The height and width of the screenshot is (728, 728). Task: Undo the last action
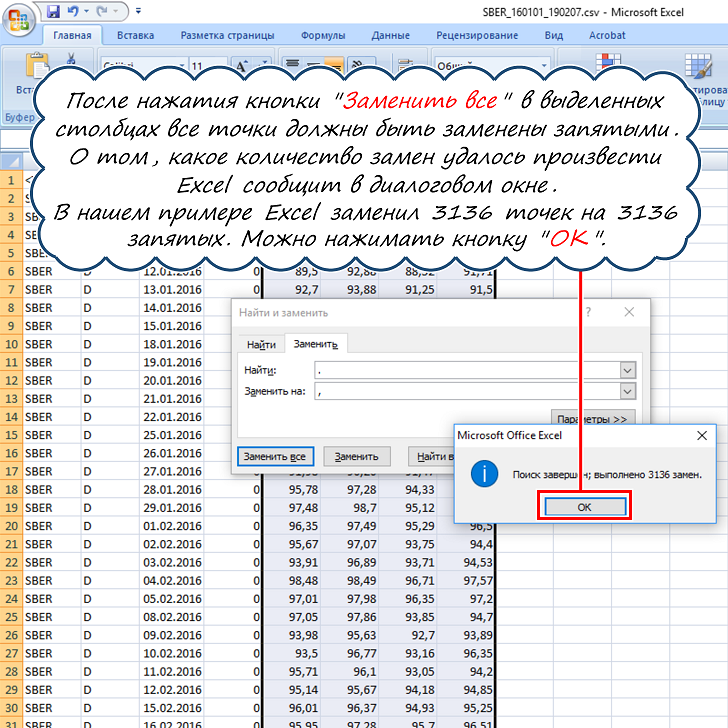click(x=73, y=11)
